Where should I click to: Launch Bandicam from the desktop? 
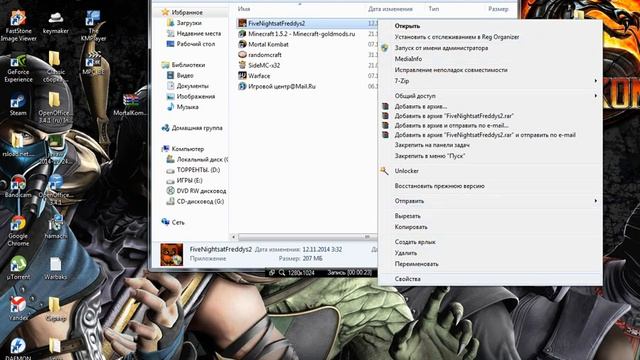click(x=18, y=187)
